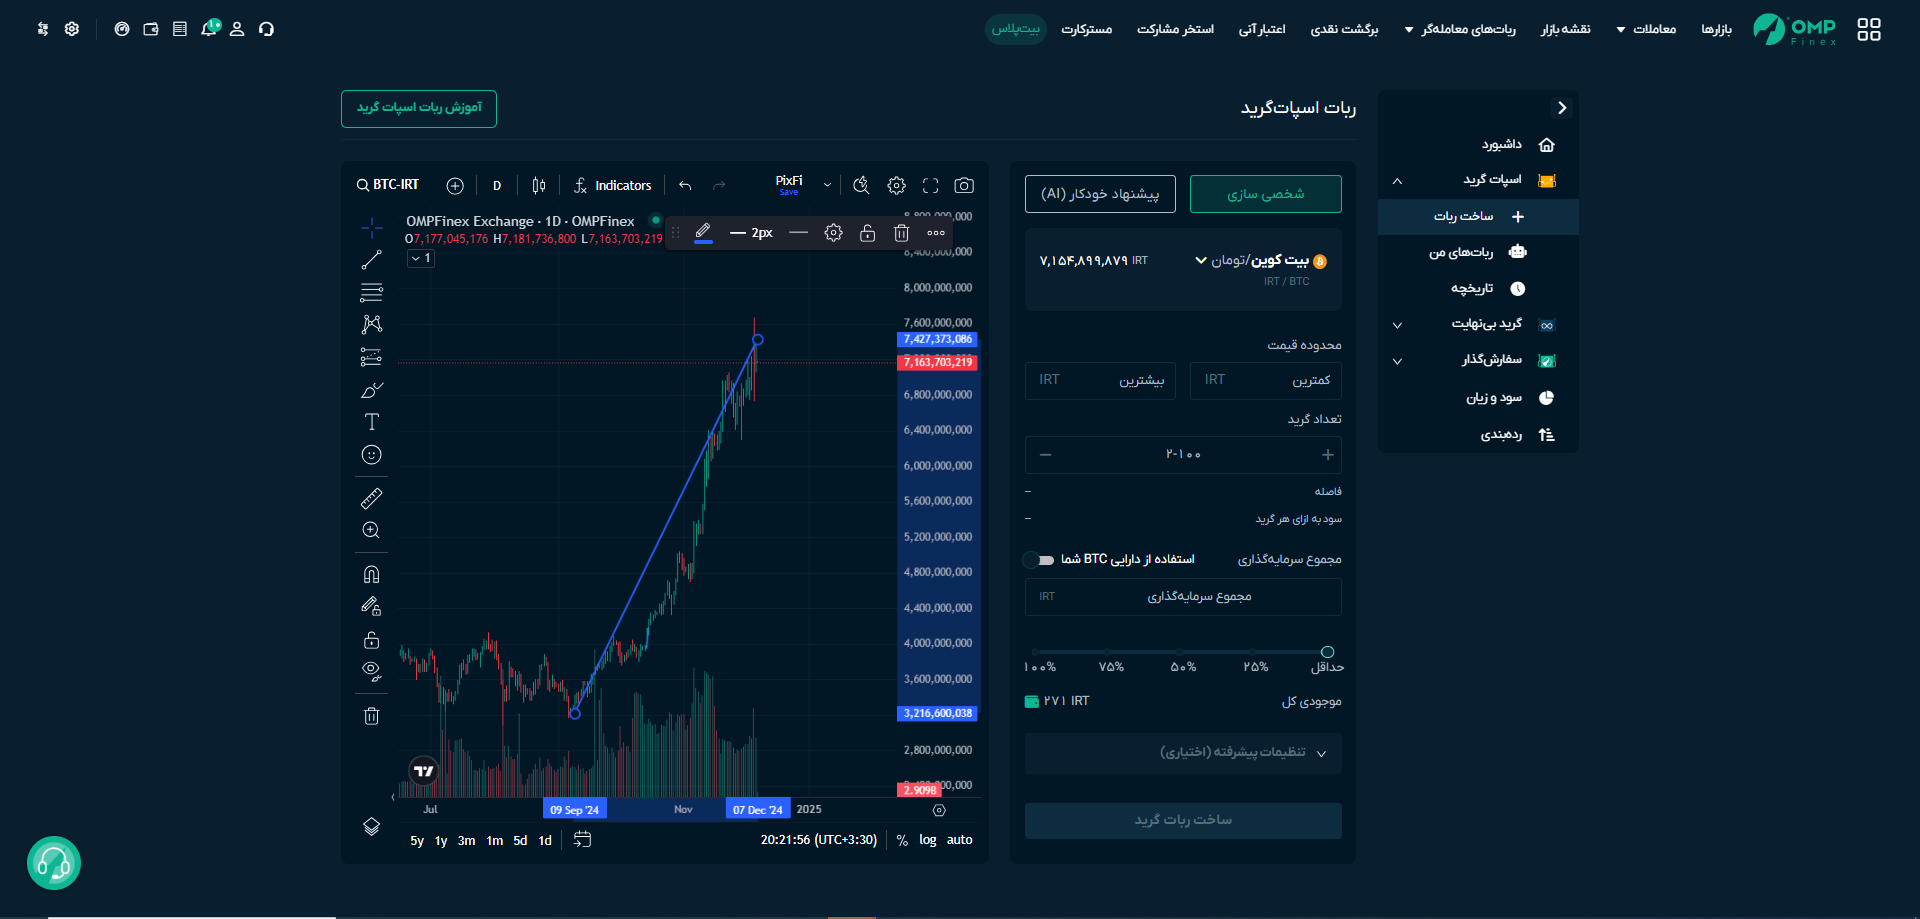Open the forecasting and measurement tools
Image resolution: width=1920 pixels, height=919 pixels.
click(371, 357)
